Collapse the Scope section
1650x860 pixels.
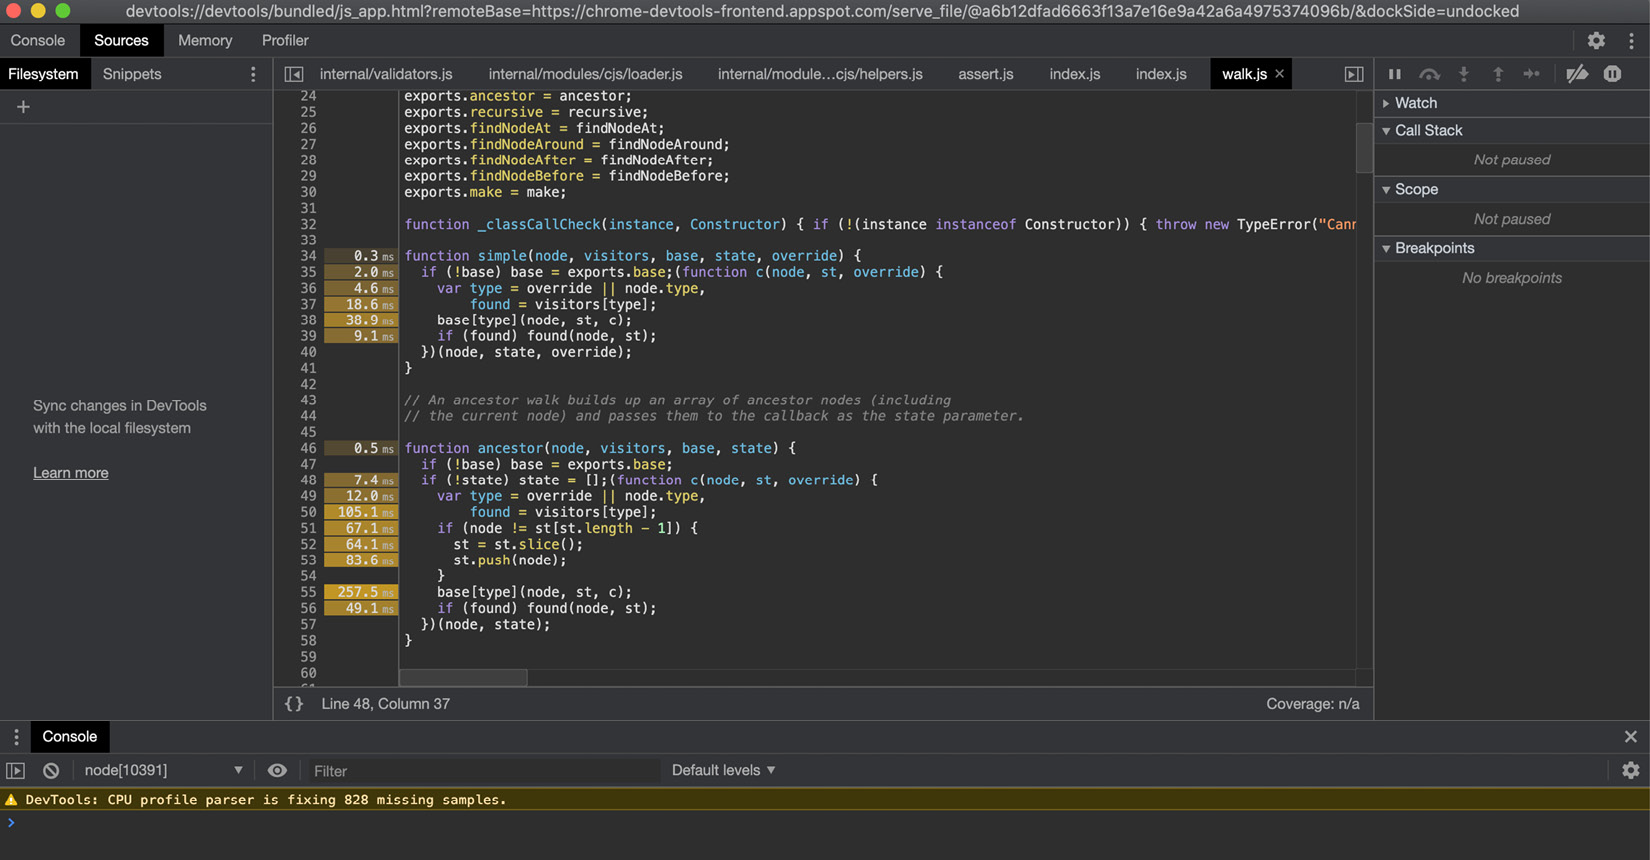click(1512, 190)
